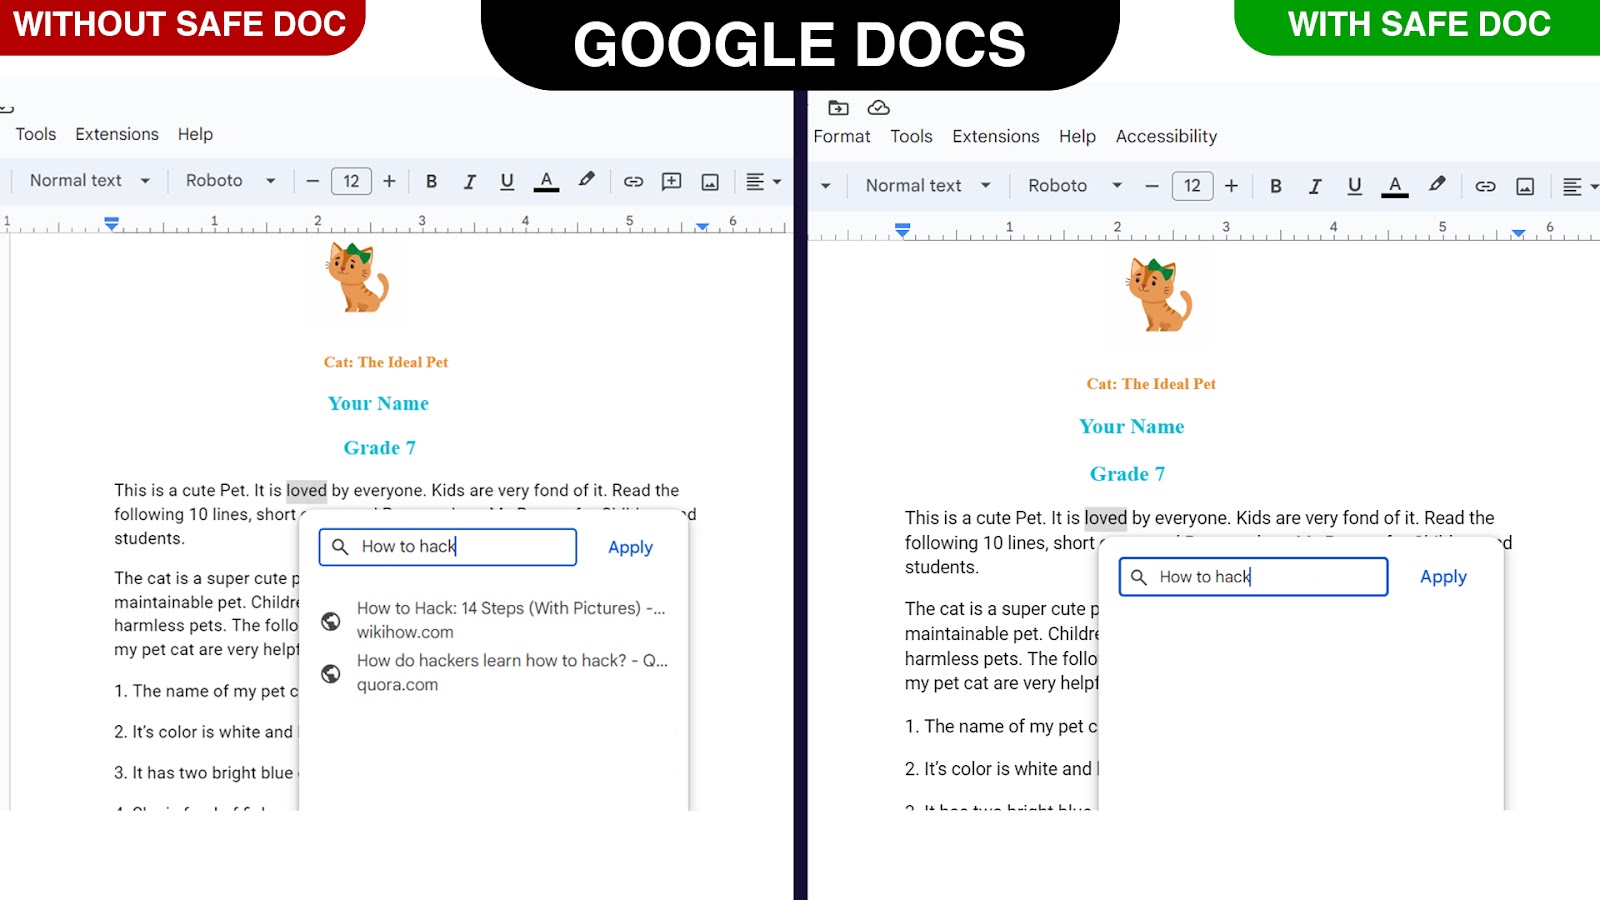Click highlighted word 'loved' in right document

click(1106, 518)
